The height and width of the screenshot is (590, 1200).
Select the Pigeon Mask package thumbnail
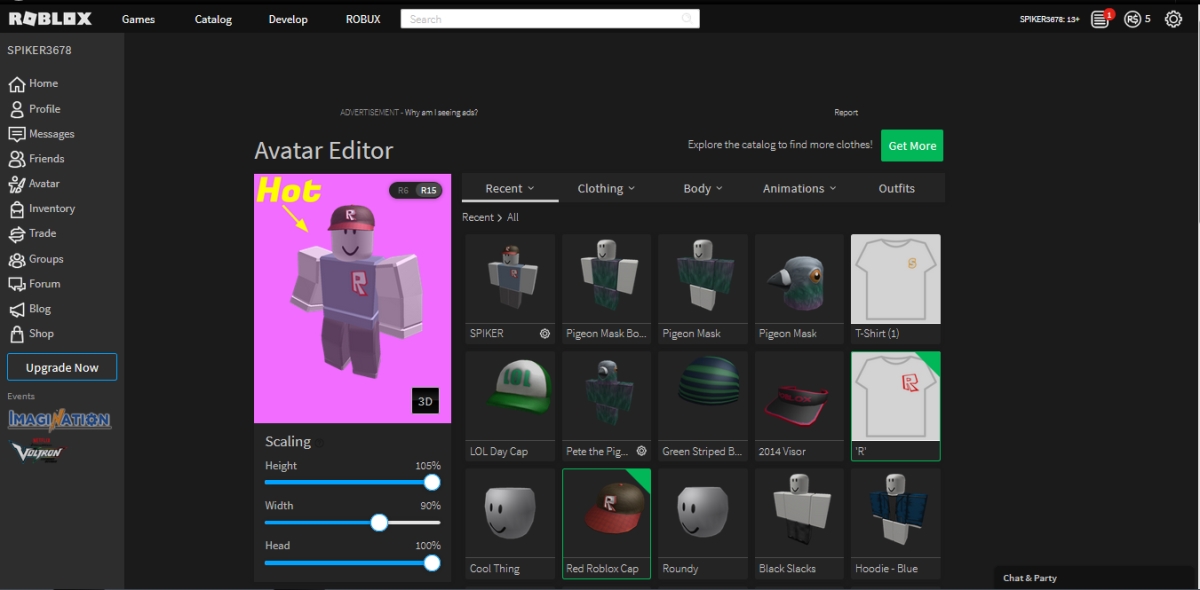[702, 289]
